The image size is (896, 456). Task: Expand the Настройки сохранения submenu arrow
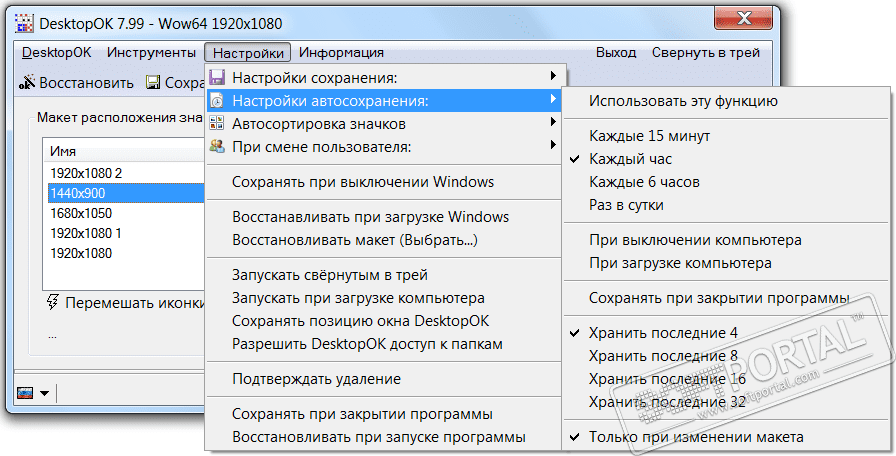553,77
